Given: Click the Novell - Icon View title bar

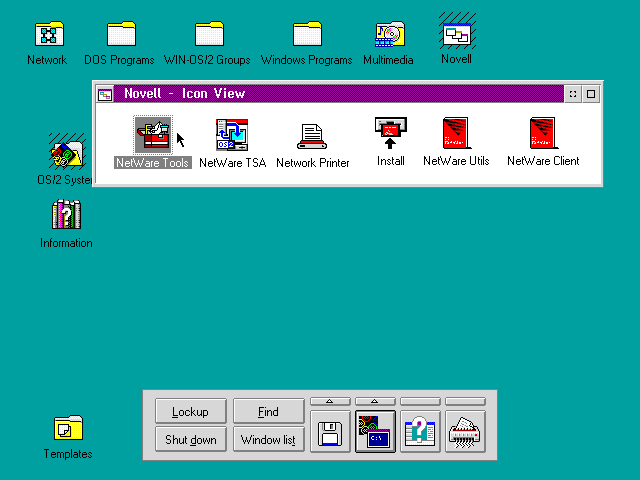Looking at the screenshot, I should pyautogui.click(x=338, y=94).
